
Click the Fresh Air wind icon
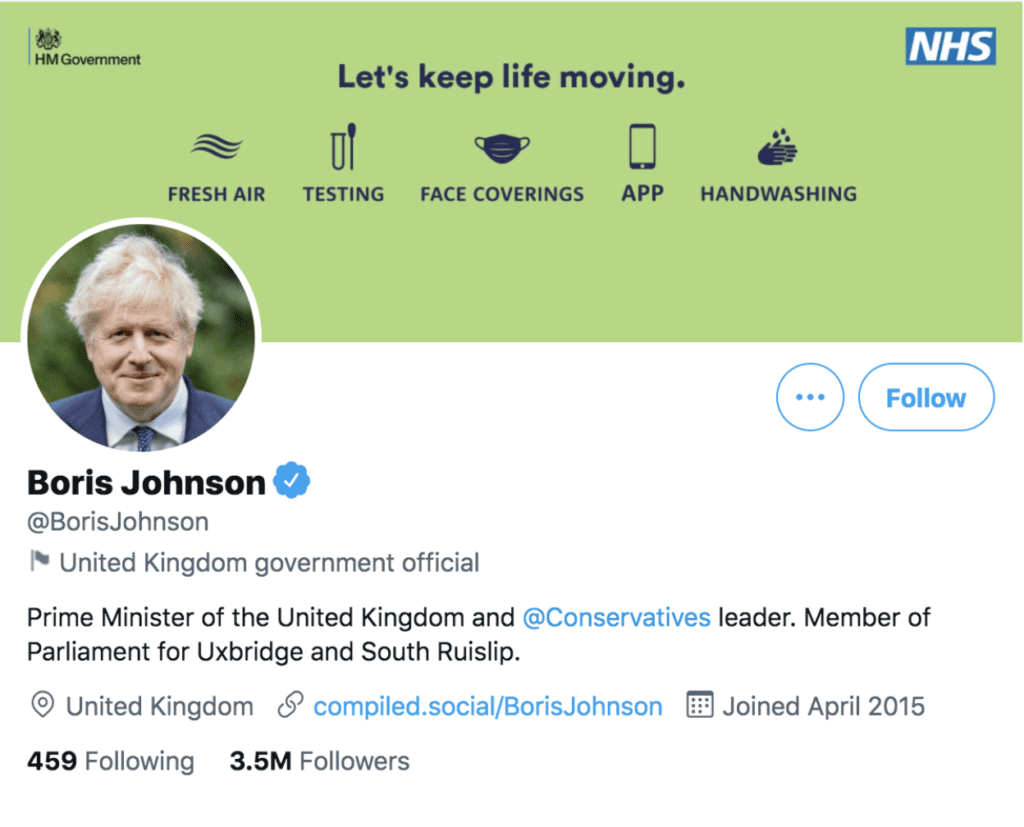(x=216, y=148)
